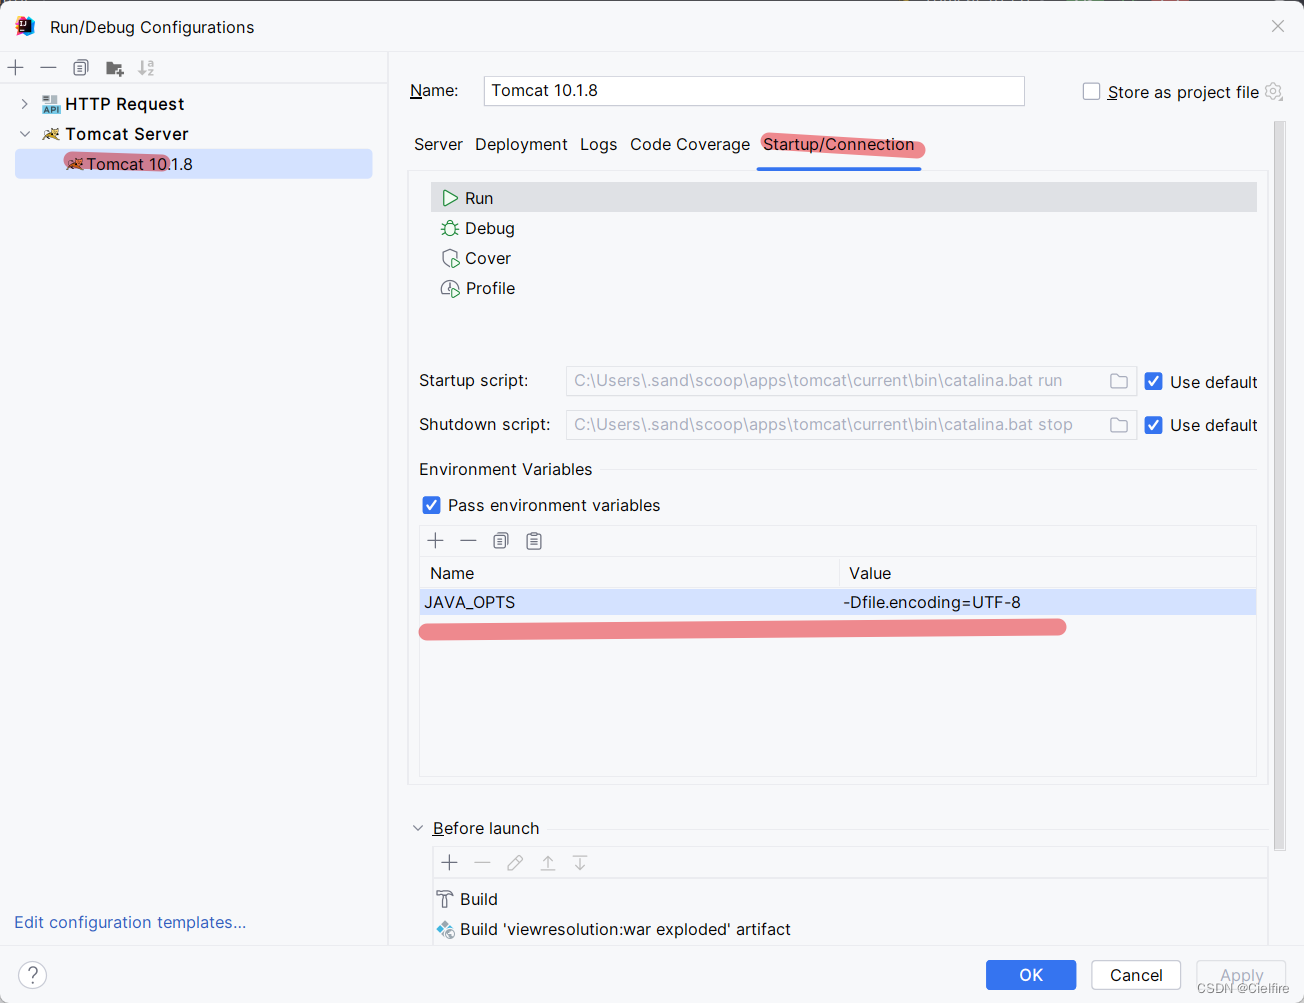Focus the Name input field

754,91
